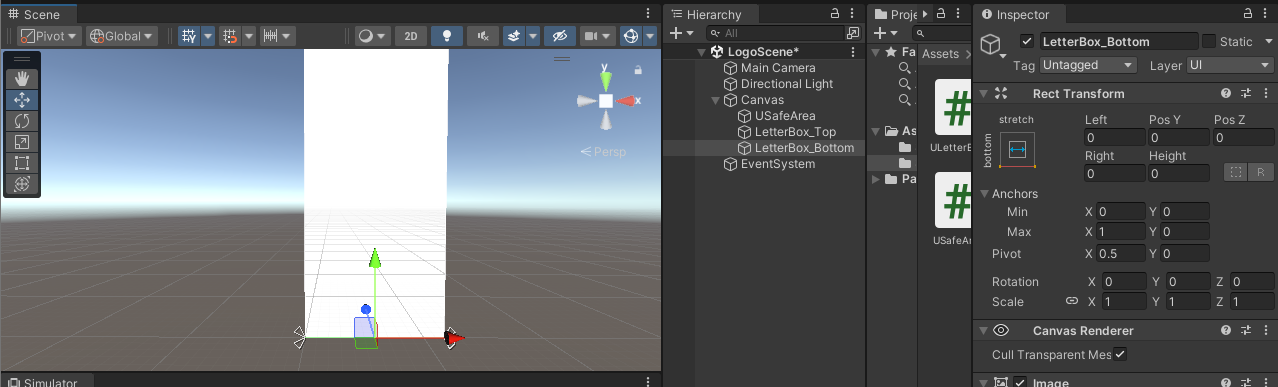Viewport: 1278px width, 387px height.
Task: Open the Global handle rotation dropdown
Action: point(122,35)
